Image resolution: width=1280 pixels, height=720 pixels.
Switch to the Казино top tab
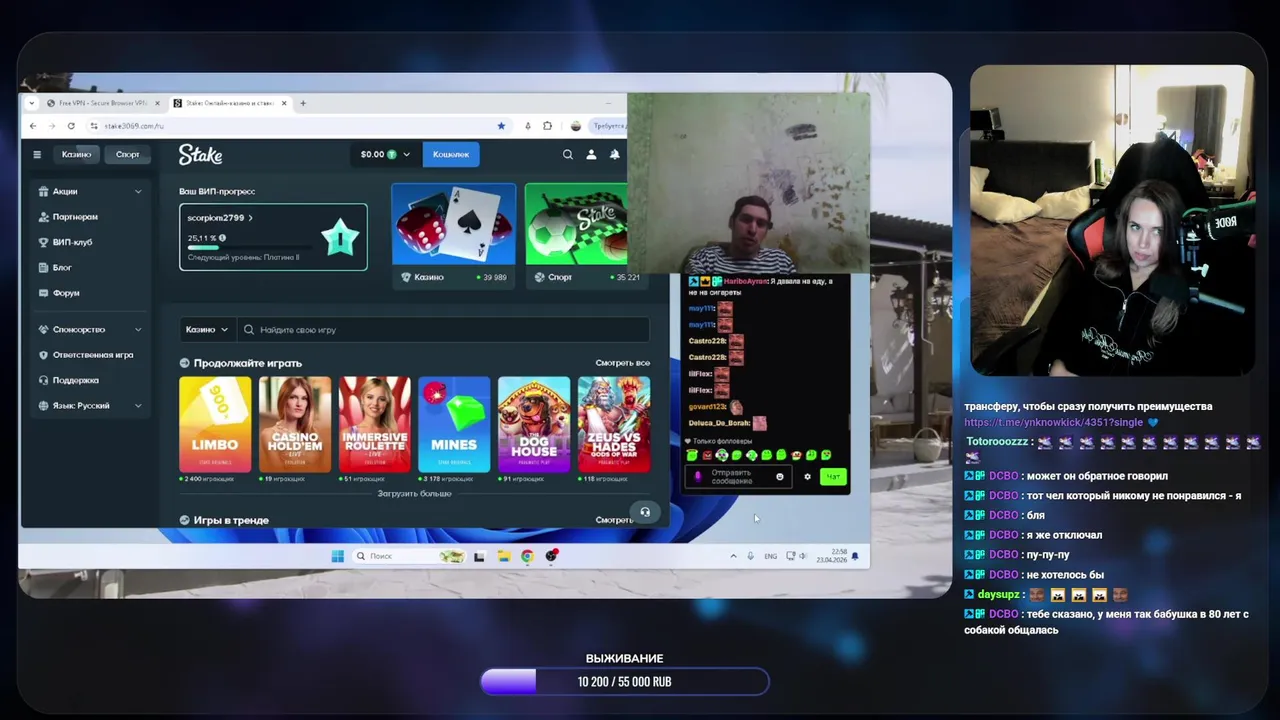click(x=77, y=154)
